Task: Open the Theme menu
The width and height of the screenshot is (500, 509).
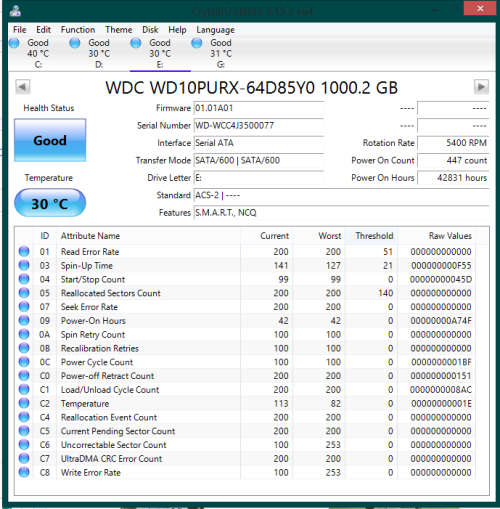Action: (x=119, y=30)
